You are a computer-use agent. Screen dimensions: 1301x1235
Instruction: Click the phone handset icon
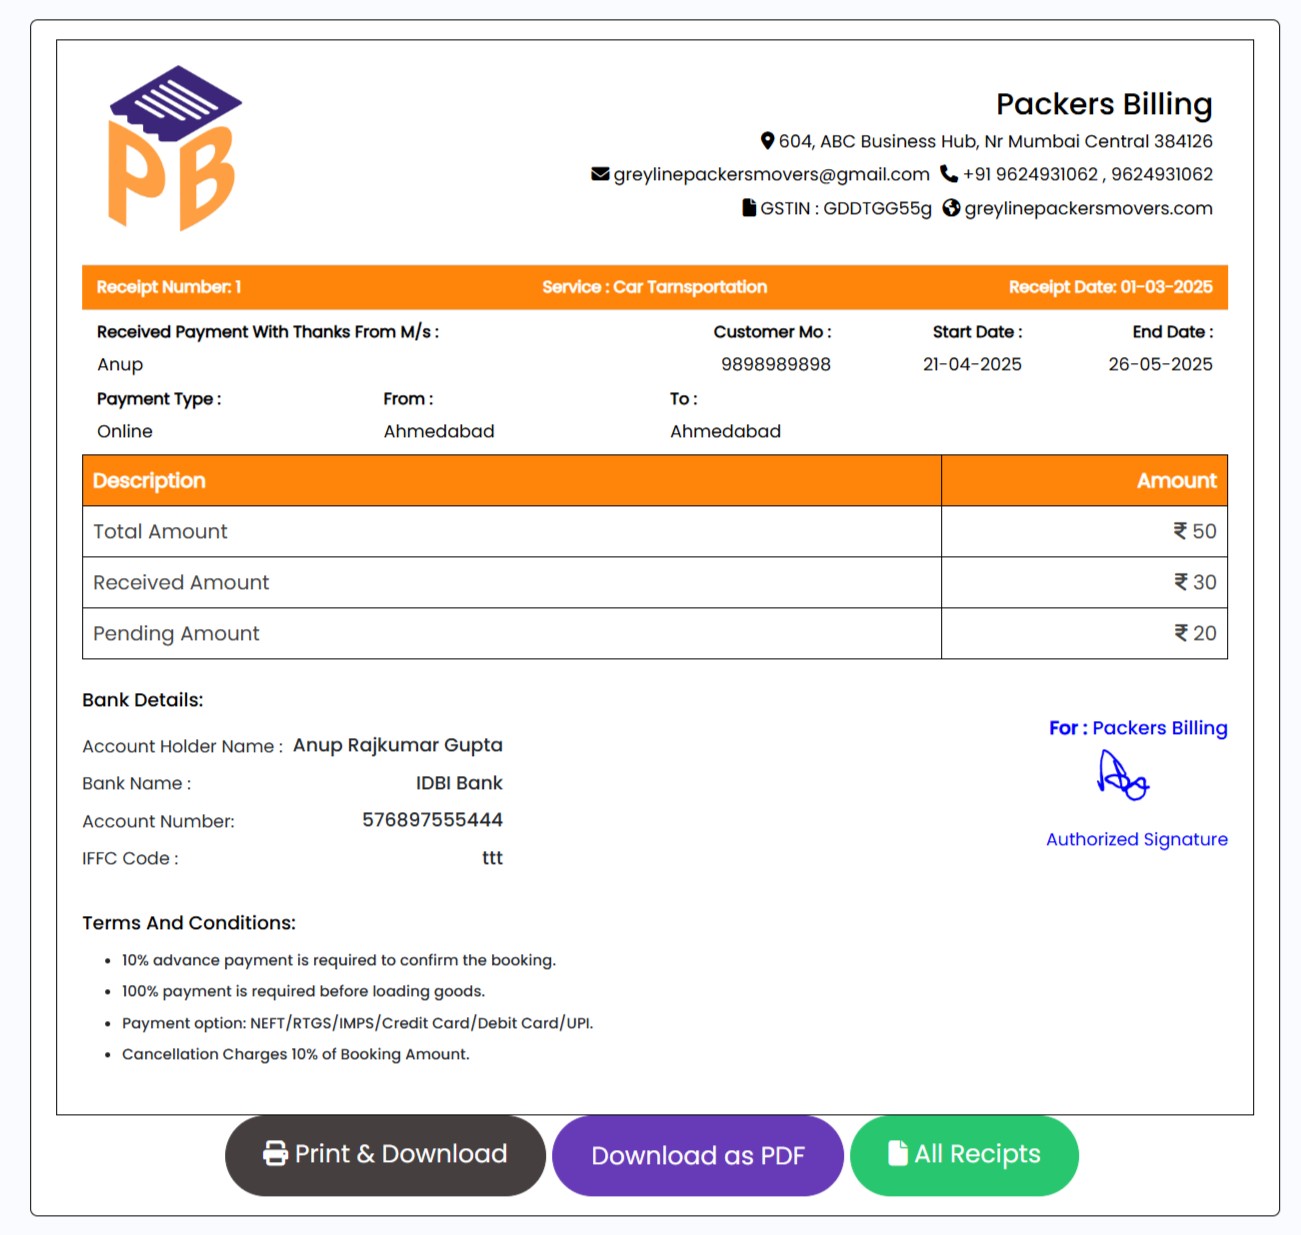(949, 174)
